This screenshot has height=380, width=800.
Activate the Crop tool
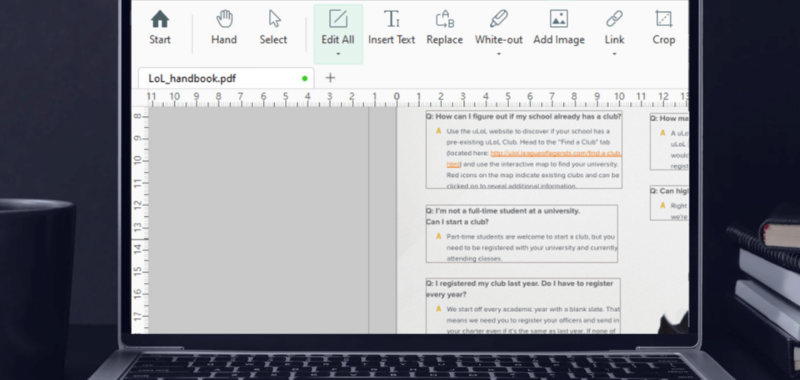tap(663, 28)
